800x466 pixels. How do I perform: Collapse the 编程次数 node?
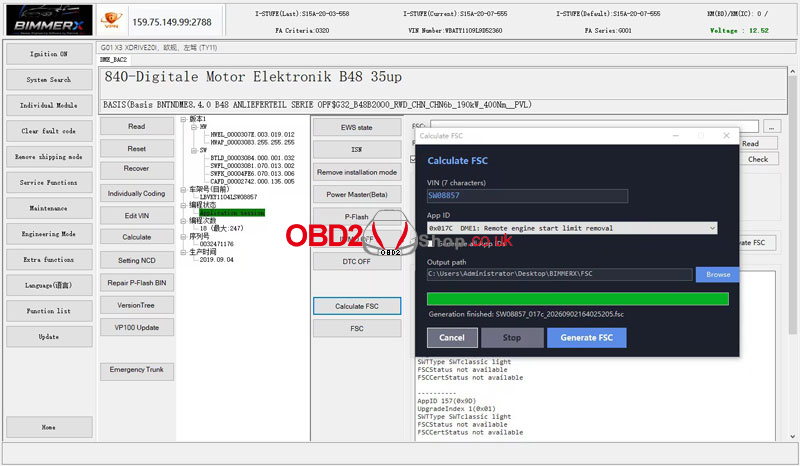pos(183,221)
